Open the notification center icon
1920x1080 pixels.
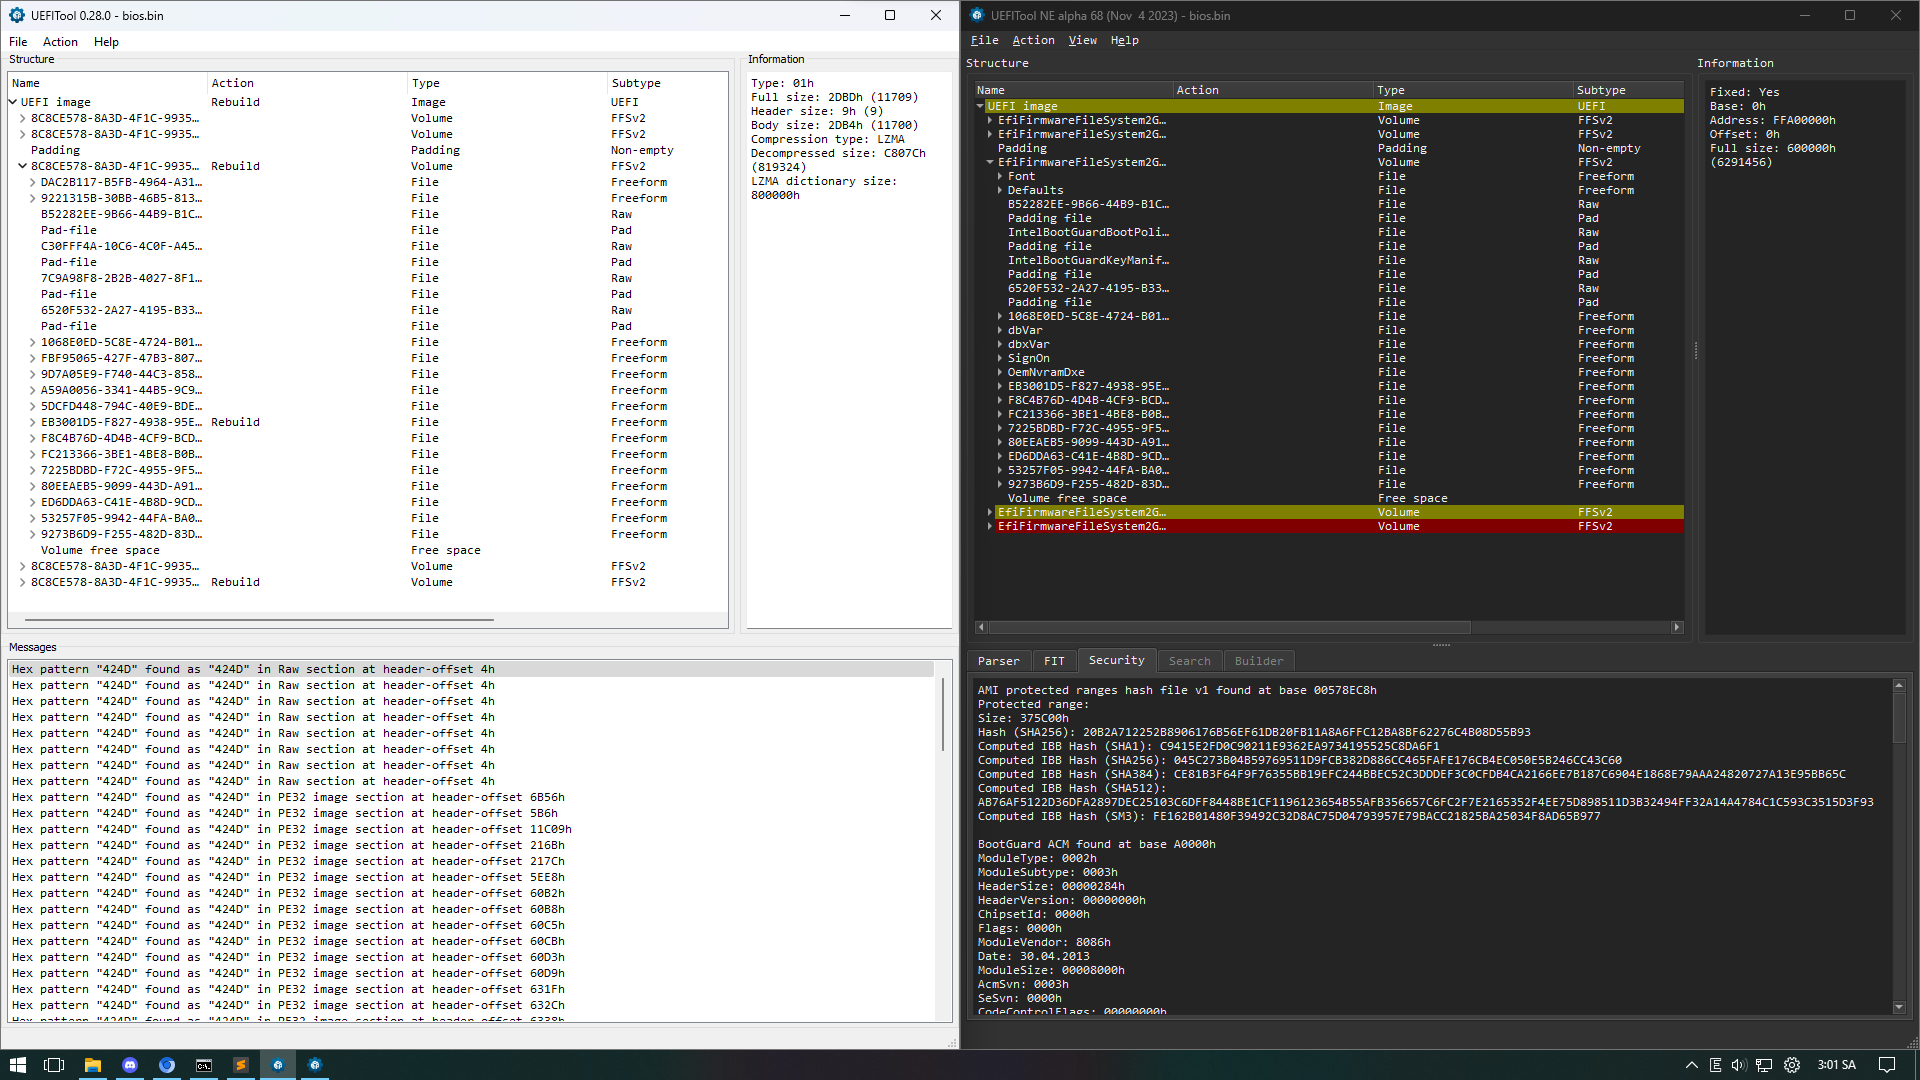click(x=1886, y=1065)
